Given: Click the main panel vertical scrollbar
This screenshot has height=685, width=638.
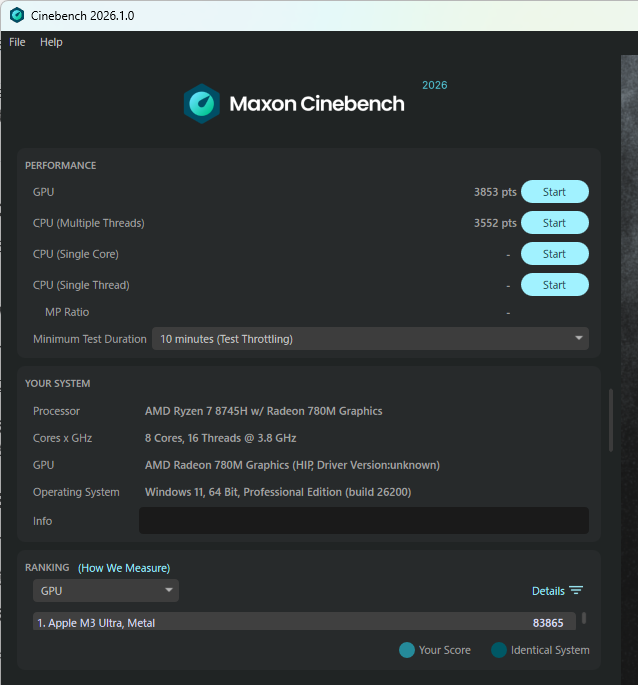Looking at the screenshot, I should point(610,420).
